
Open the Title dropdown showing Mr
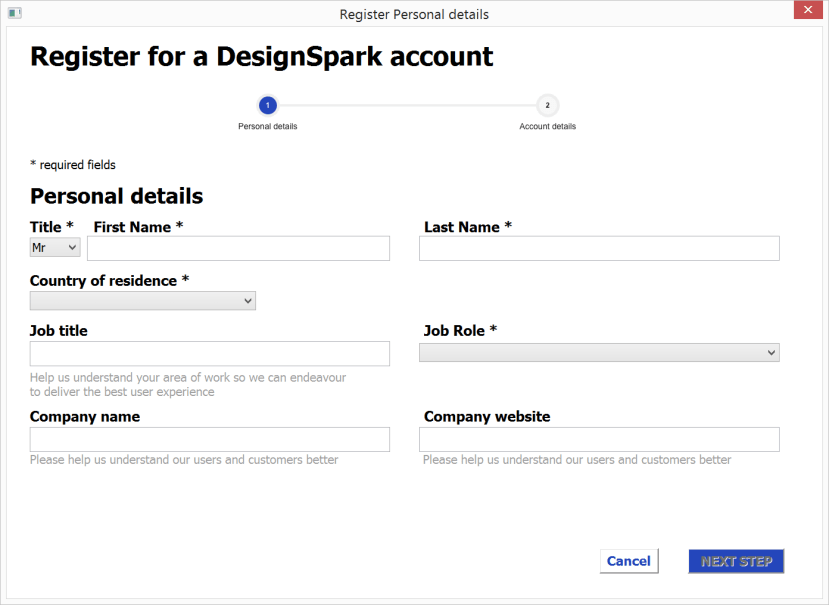(55, 247)
